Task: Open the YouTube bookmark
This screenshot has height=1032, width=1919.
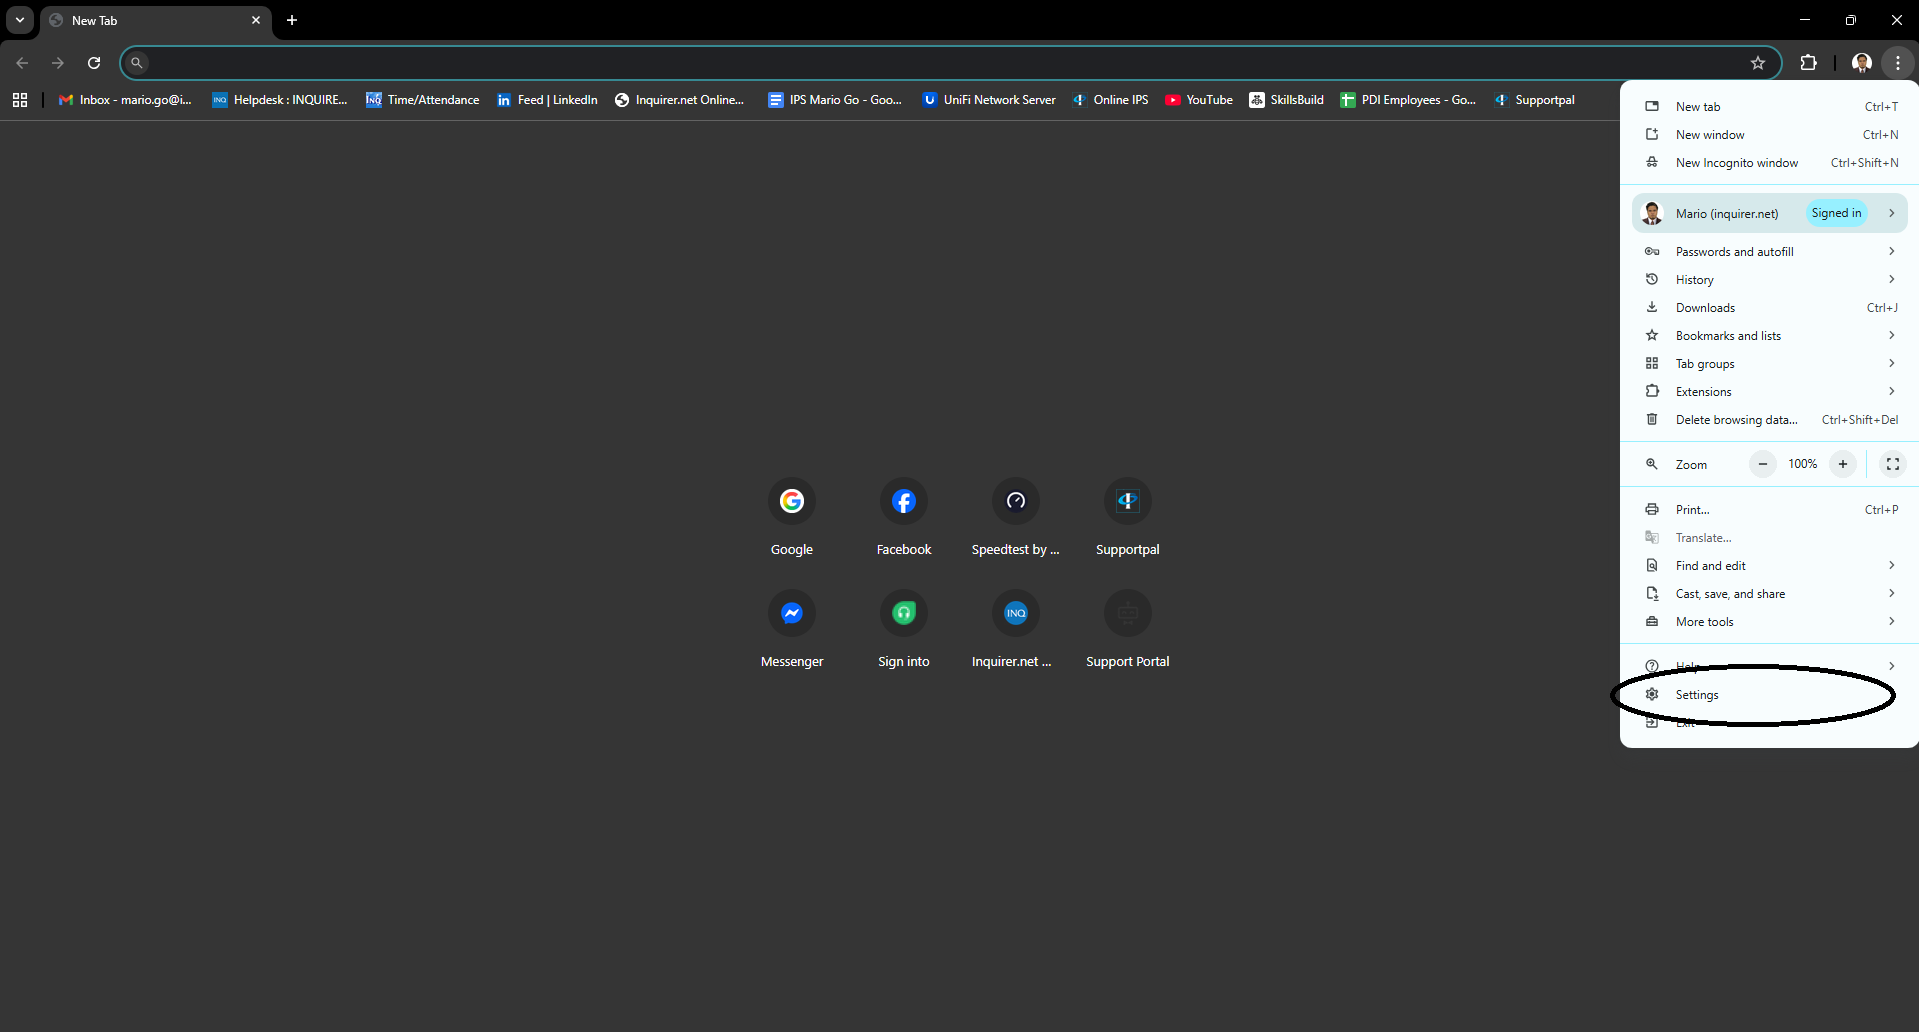Action: point(1199,100)
